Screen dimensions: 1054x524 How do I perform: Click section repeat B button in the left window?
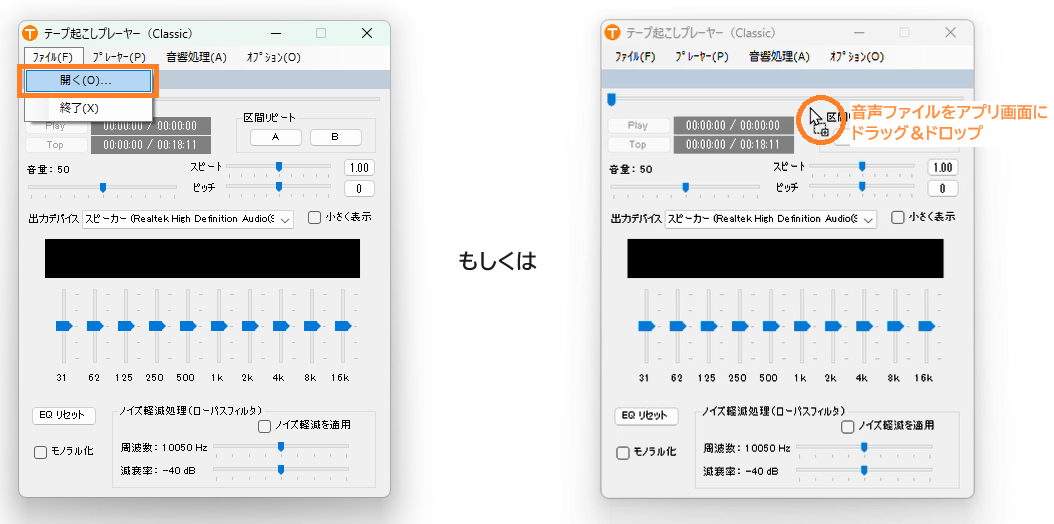[335, 137]
